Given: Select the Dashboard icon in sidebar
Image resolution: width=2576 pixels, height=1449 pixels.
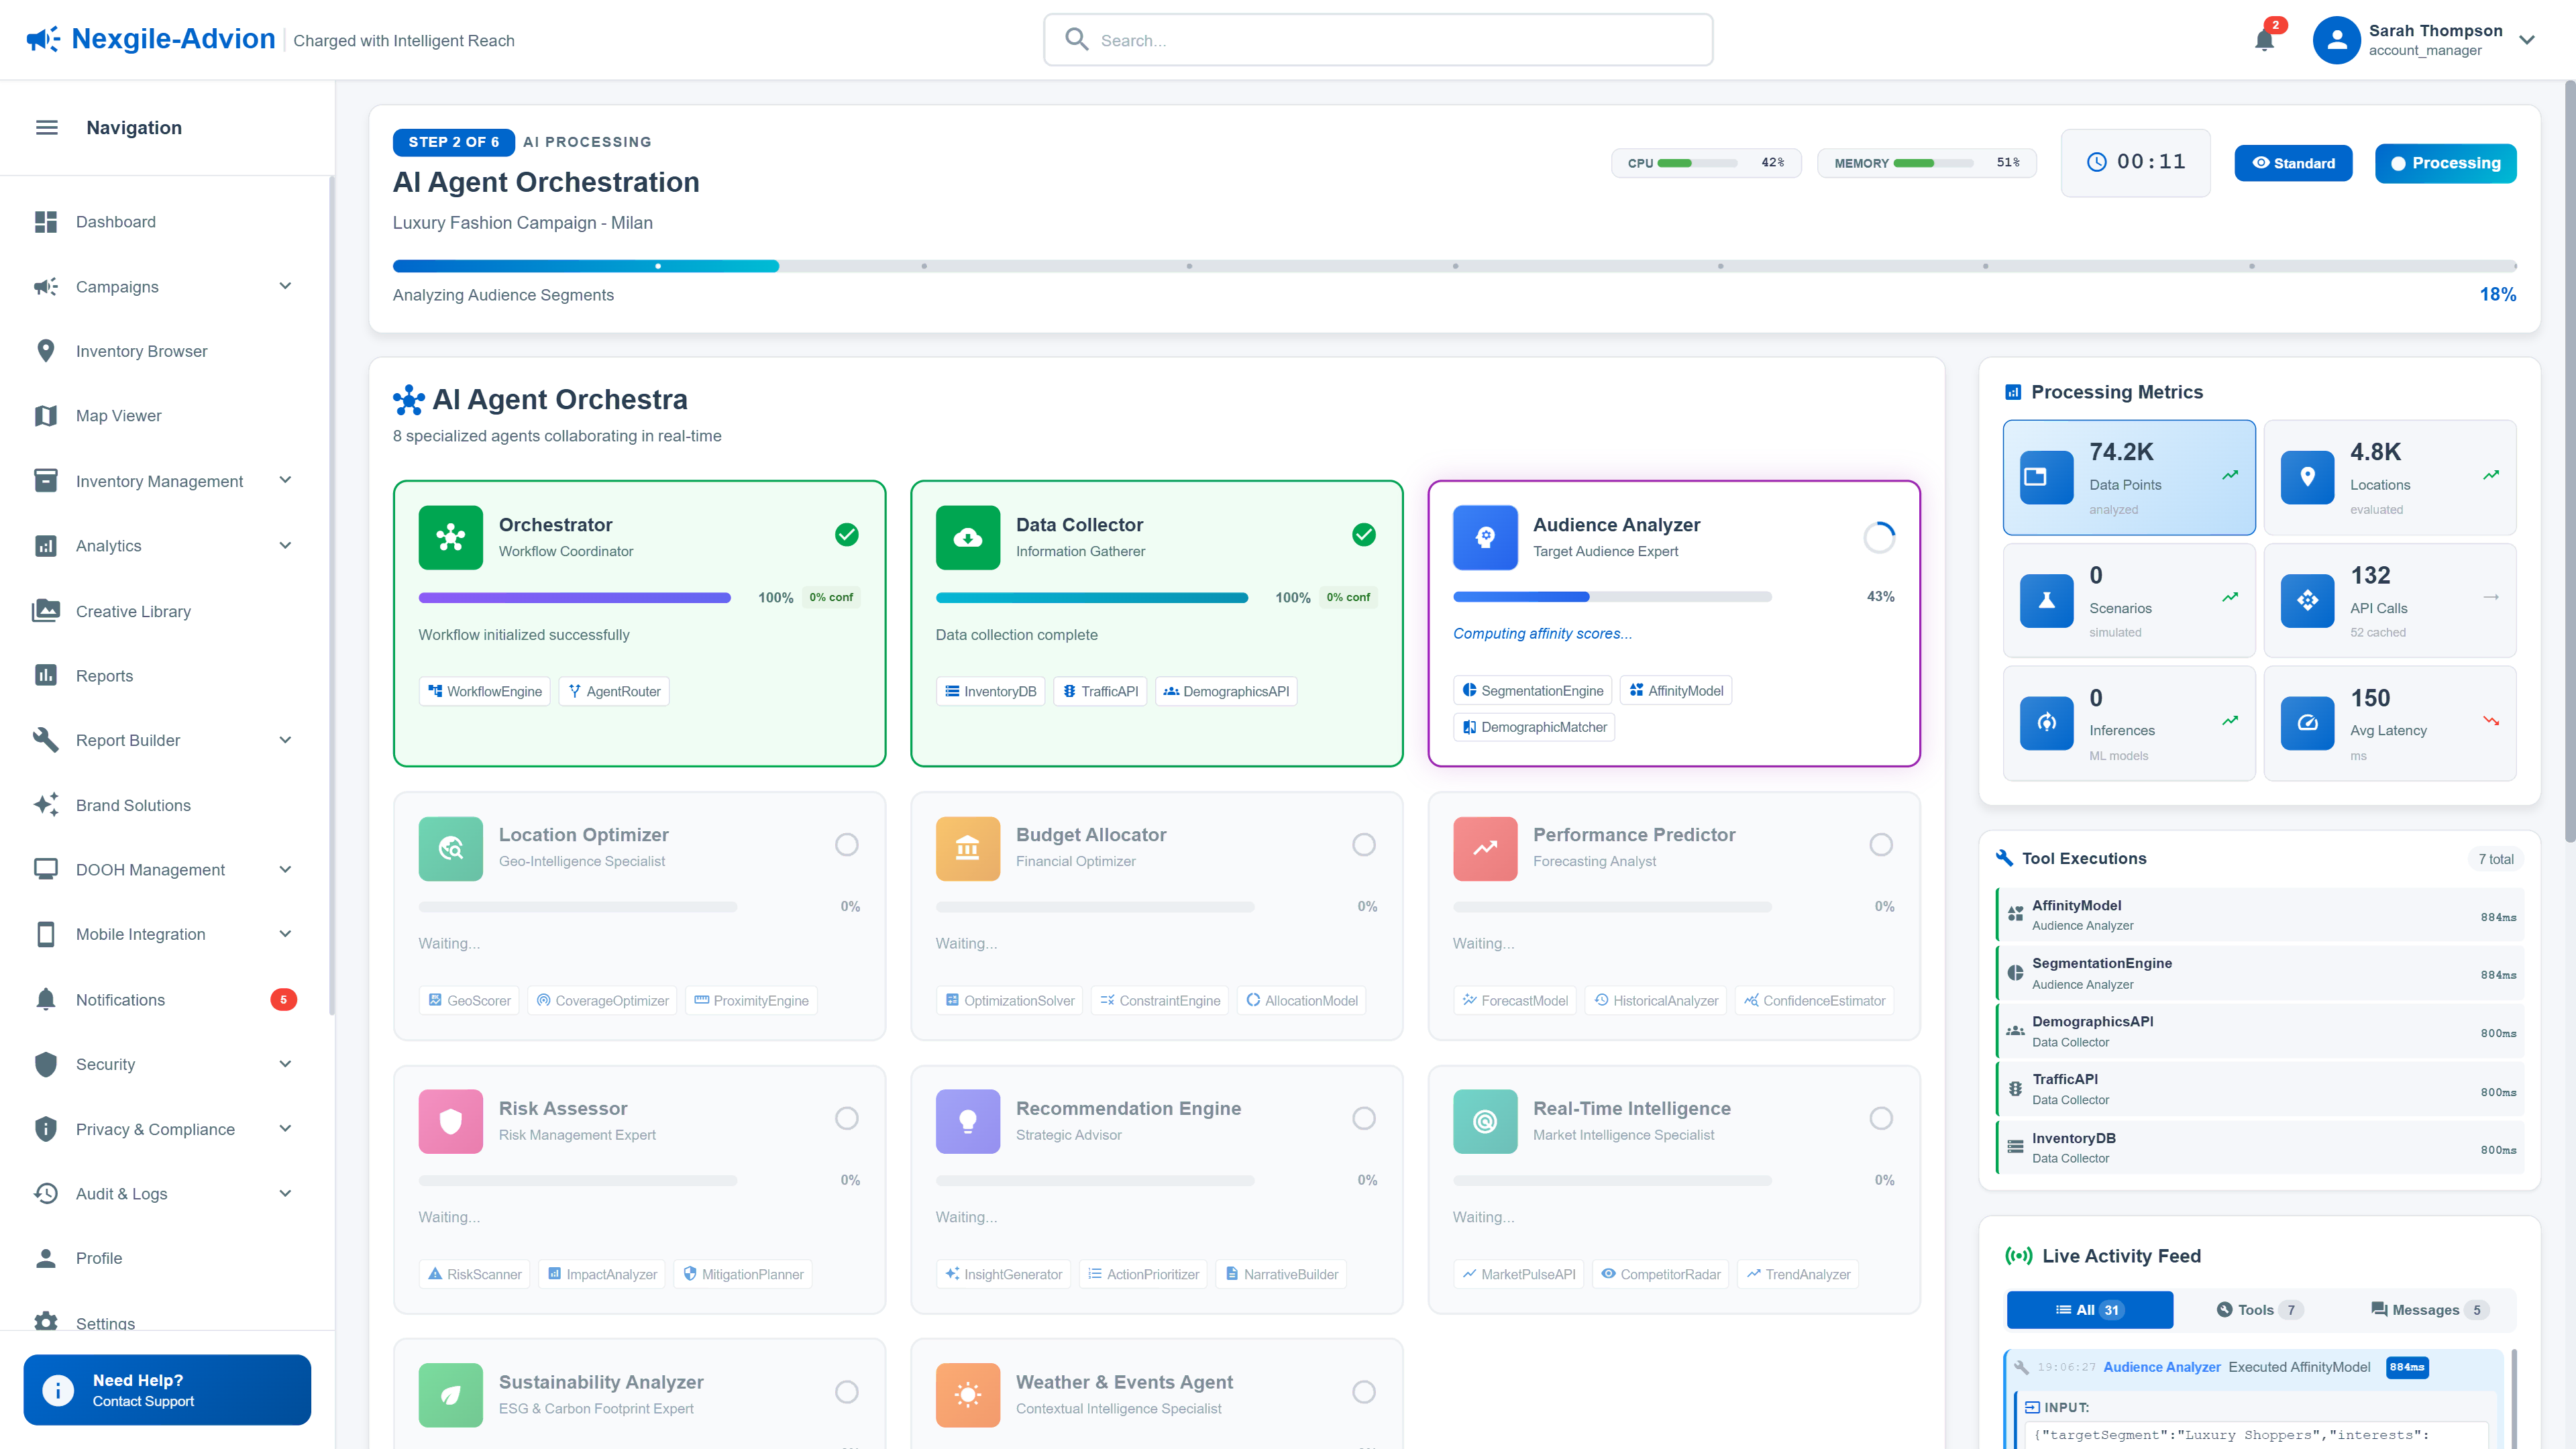Looking at the screenshot, I should click(x=46, y=221).
